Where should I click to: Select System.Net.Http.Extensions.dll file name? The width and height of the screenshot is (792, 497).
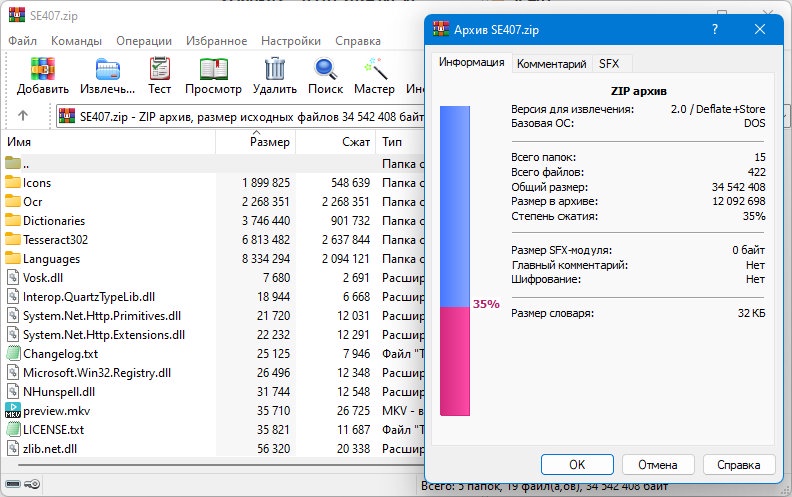104,334
